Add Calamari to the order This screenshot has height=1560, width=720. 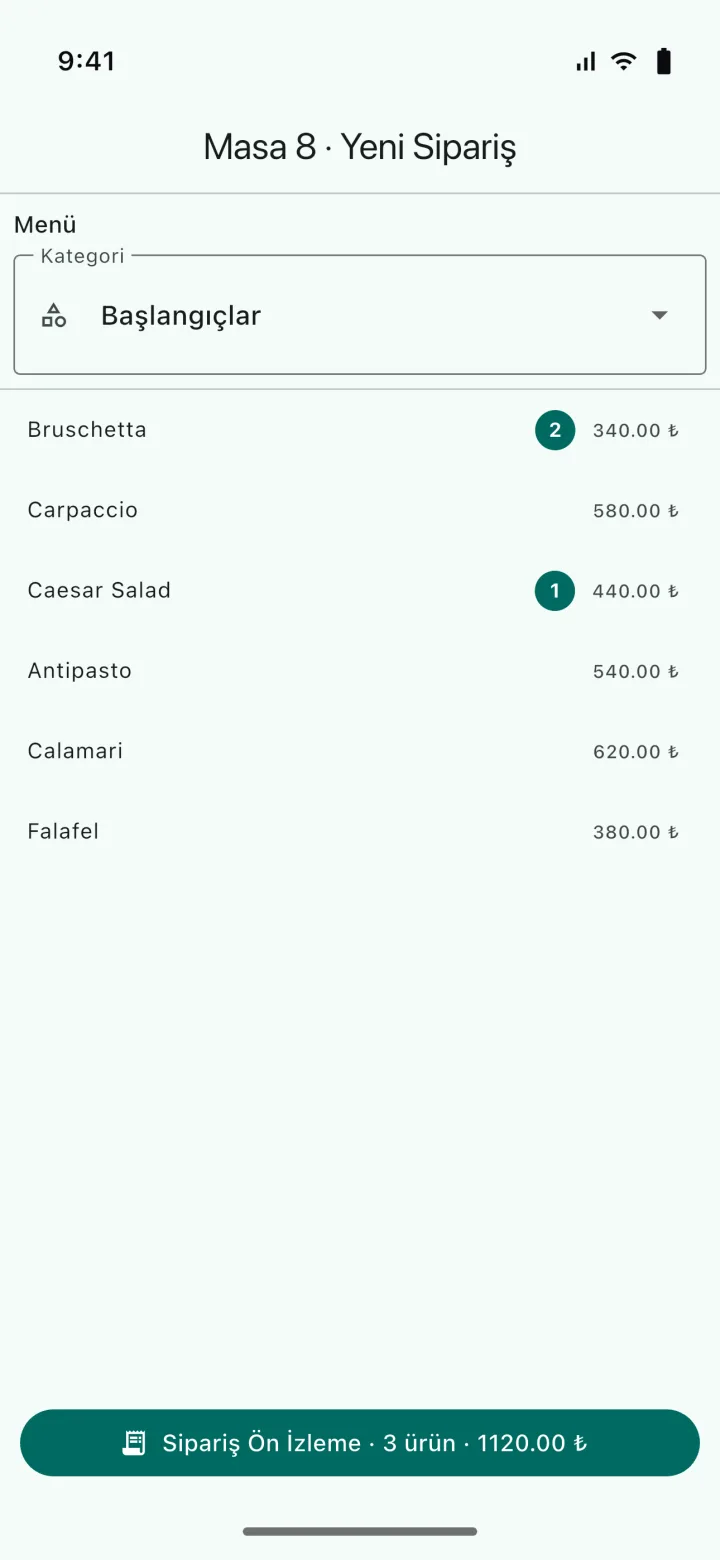coord(360,751)
